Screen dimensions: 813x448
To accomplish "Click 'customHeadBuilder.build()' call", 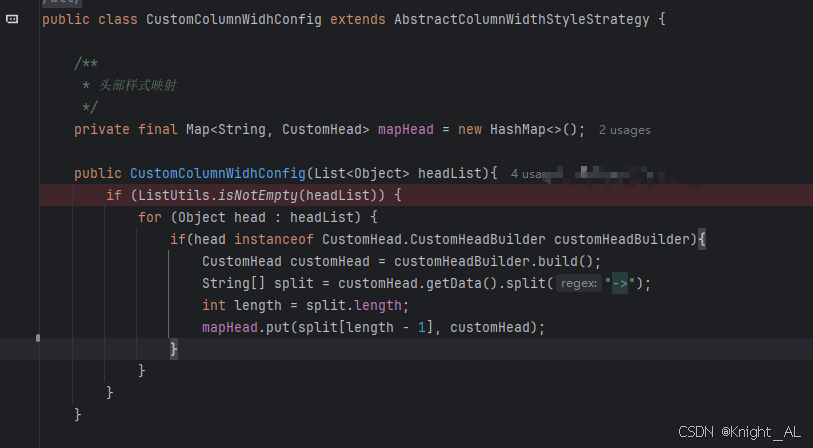I will [493, 261].
